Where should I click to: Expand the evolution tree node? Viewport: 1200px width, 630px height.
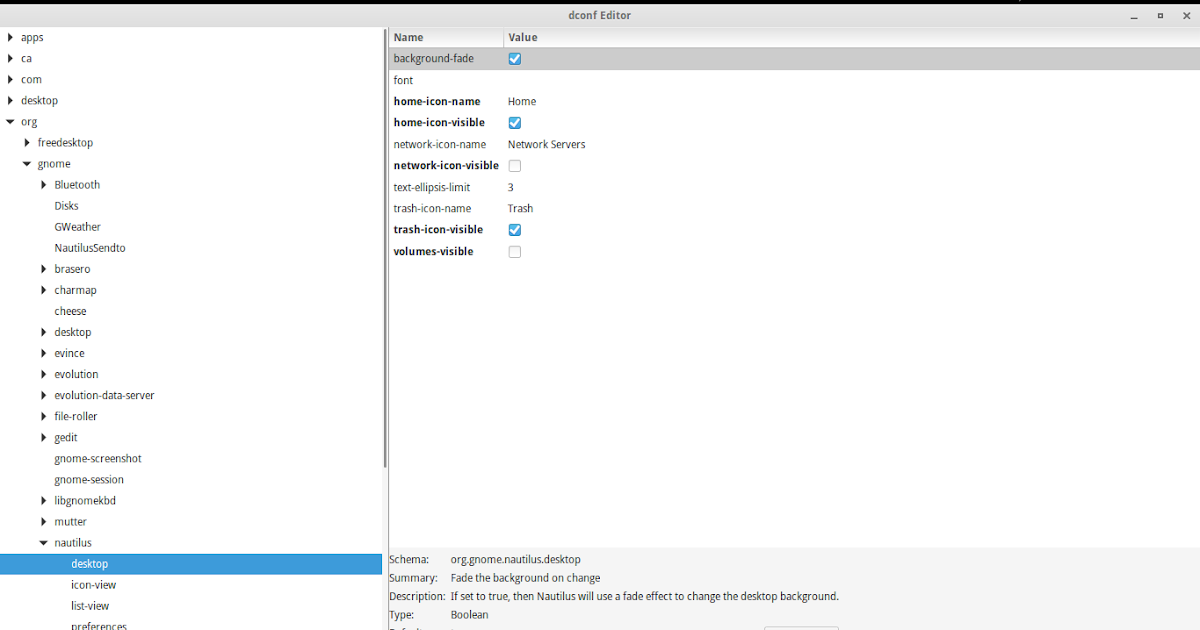click(44, 374)
